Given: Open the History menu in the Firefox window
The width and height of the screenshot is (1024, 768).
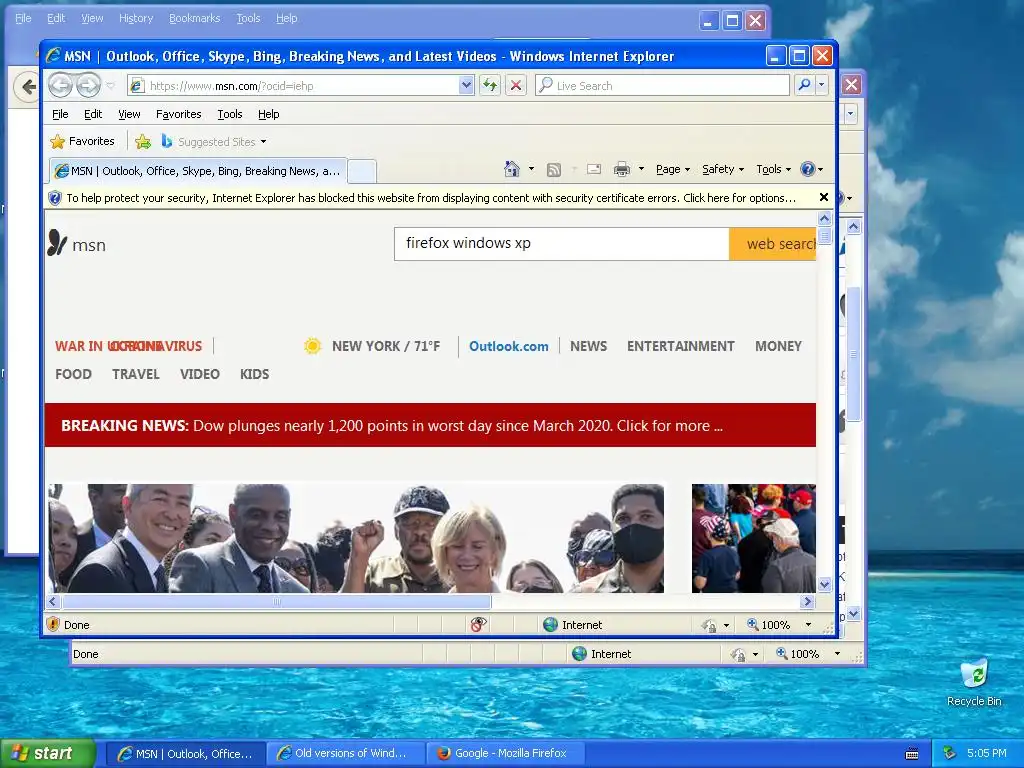Looking at the screenshot, I should [x=136, y=18].
